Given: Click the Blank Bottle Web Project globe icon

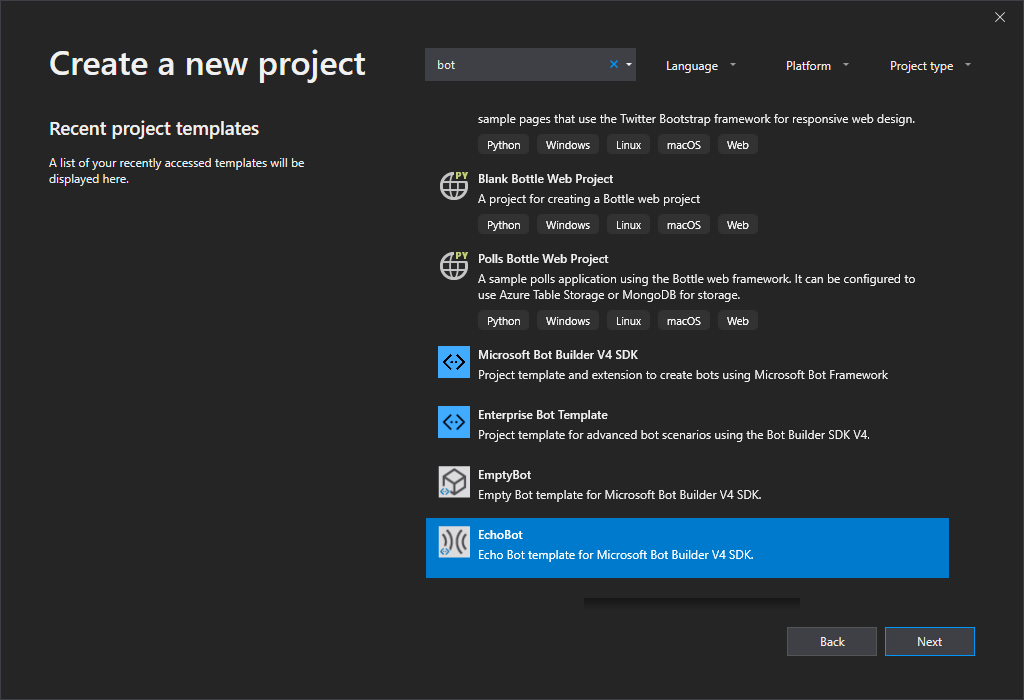Looking at the screenshot, I should point(454,185).
